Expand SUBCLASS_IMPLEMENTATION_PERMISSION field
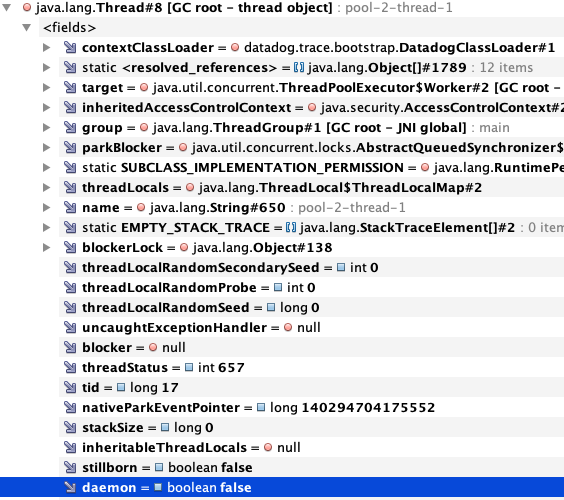 [x=46, y=168]
